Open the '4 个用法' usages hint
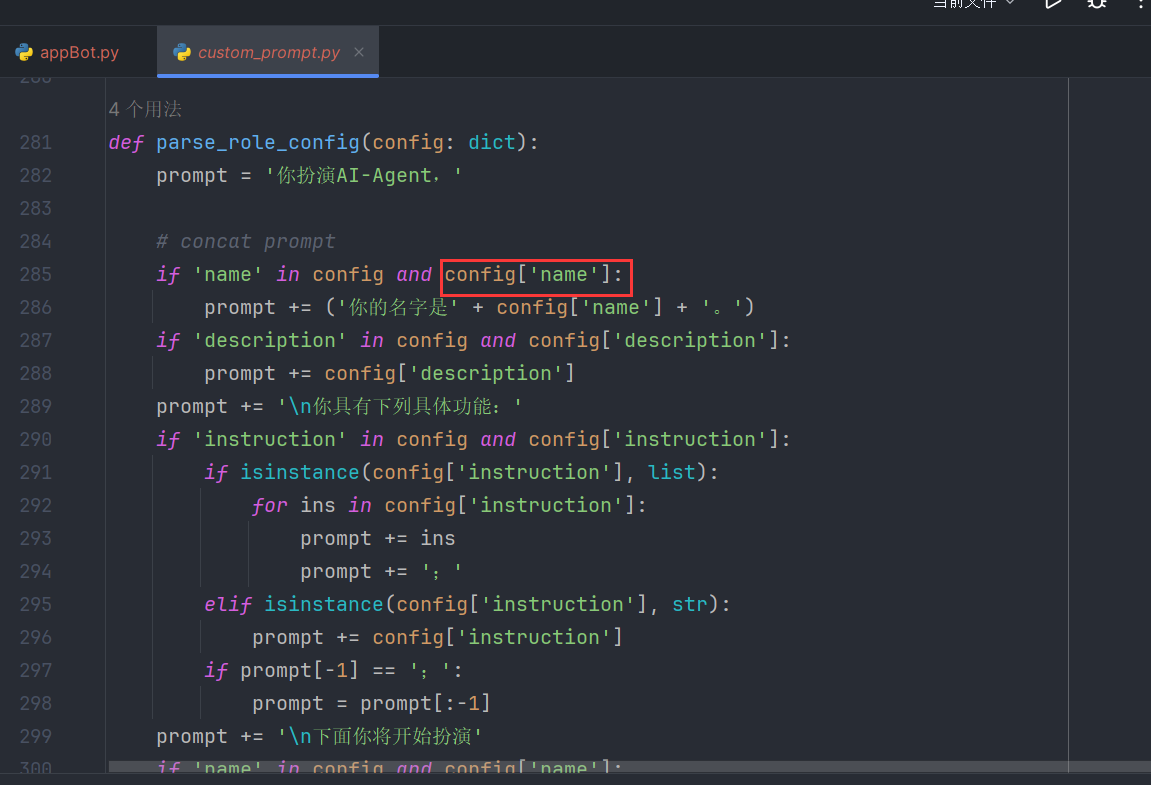The height and width of the screenshot is (785, 1151). click(x=145, y=109)
